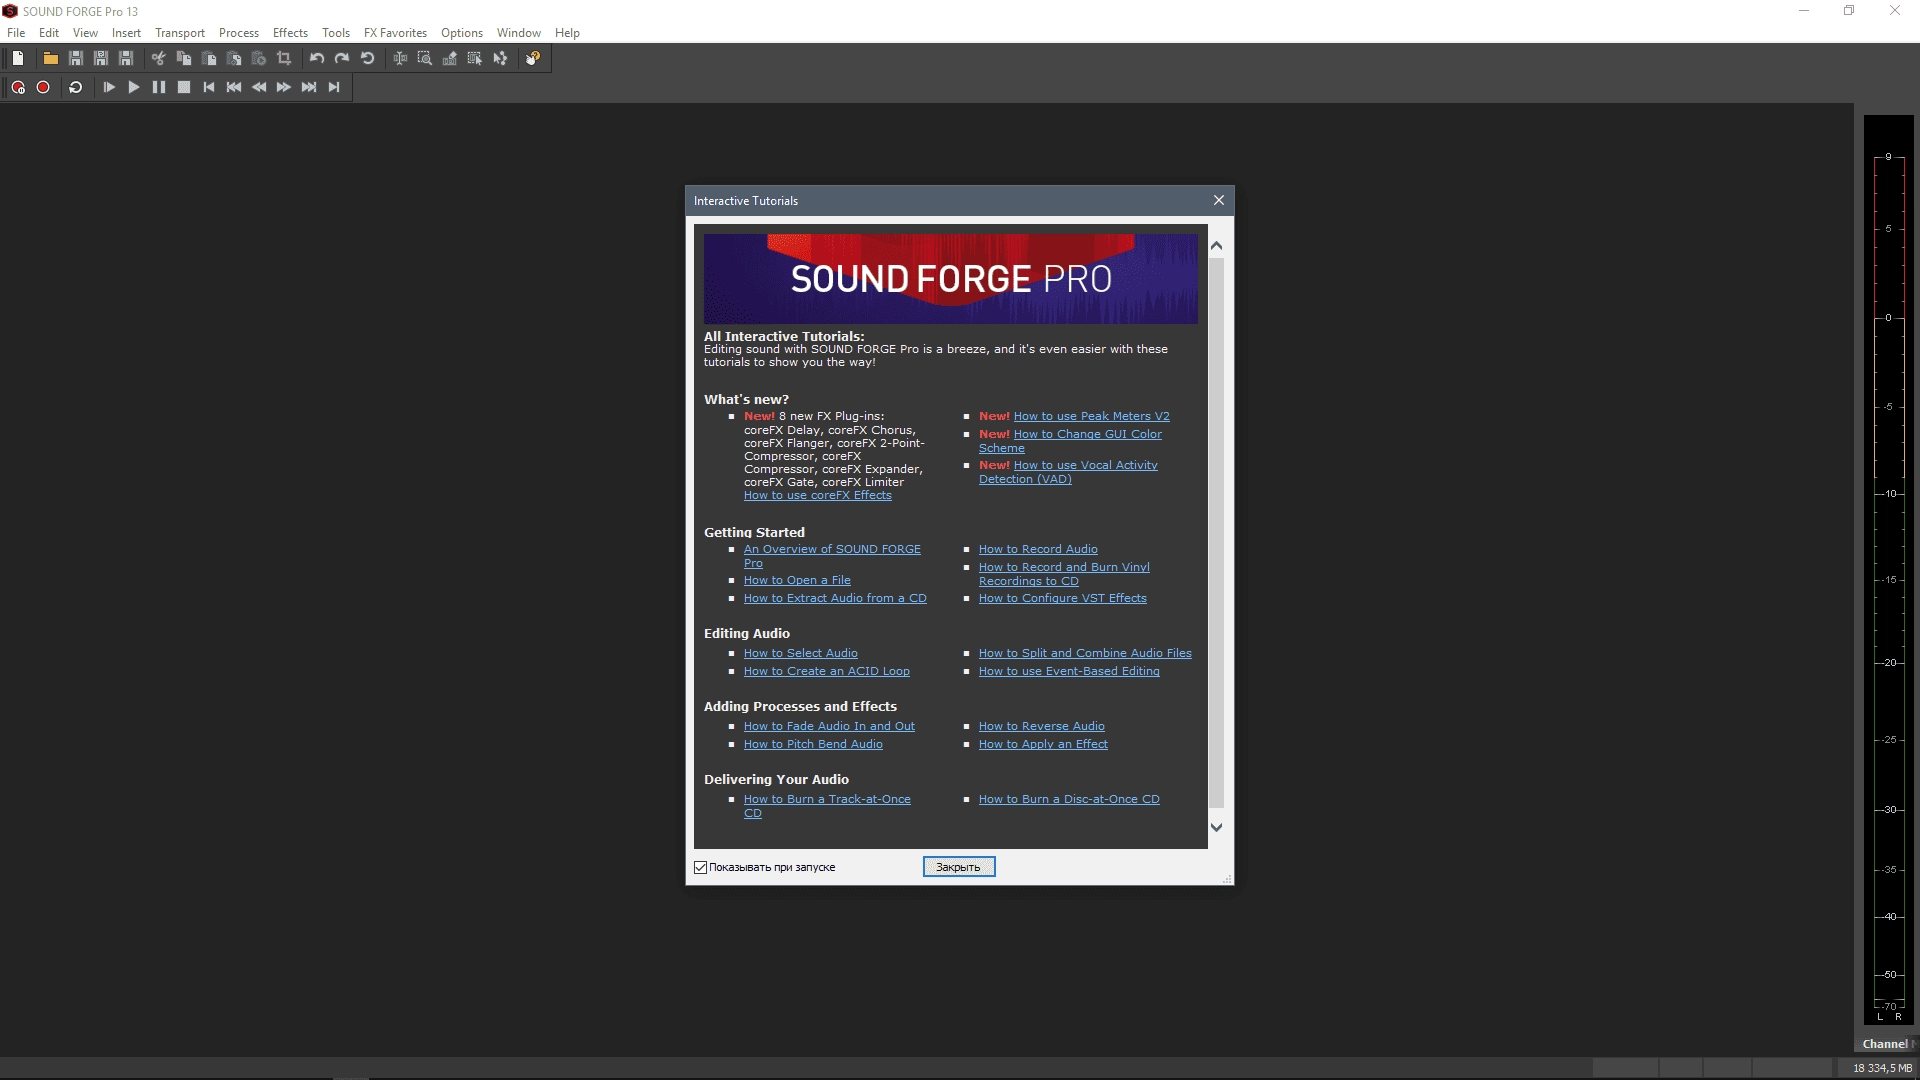Click the red Record button
The height and width of the screenshot is (1080, 1920).
[x=43, y=88]
